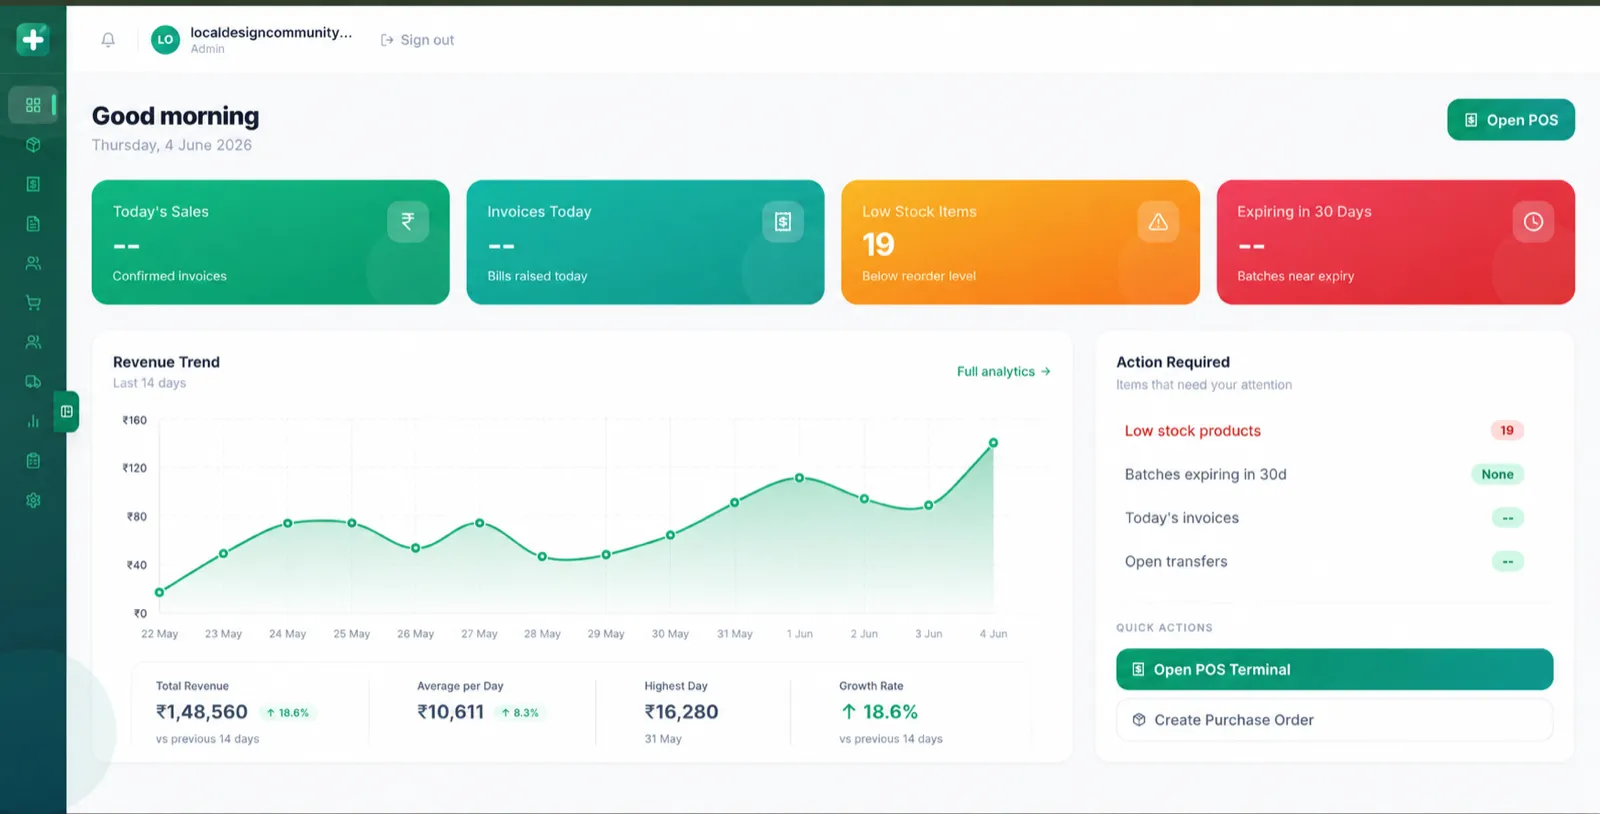Click the 18.6% badge beside Total Revenue
The image size is (1600, 814).
288,713
